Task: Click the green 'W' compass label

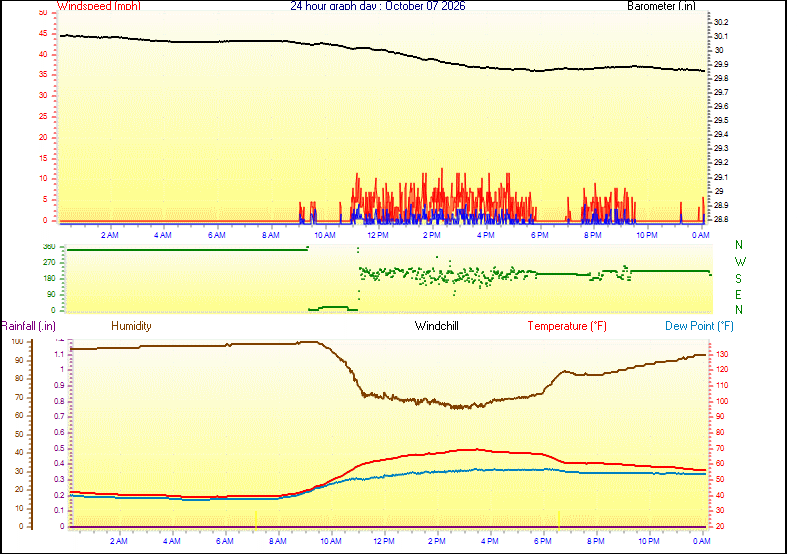Action: (x=740, y=262)
